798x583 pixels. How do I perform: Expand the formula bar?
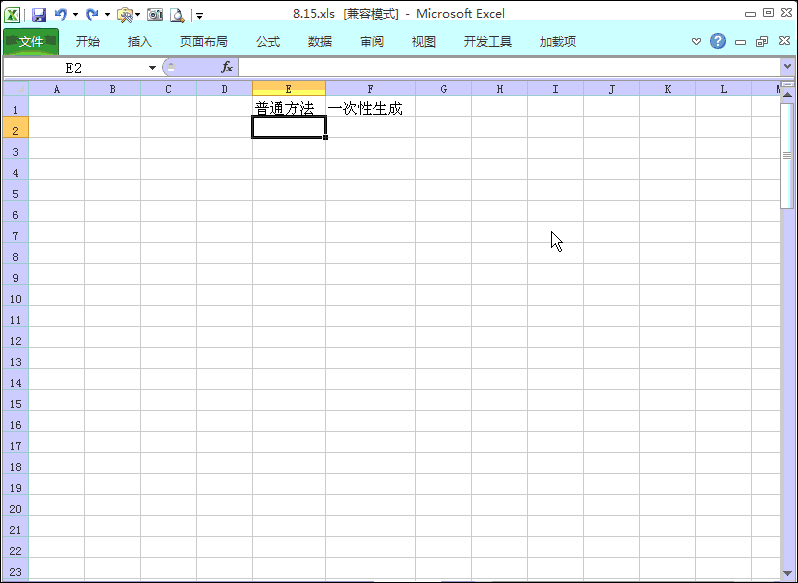(787, 67)
